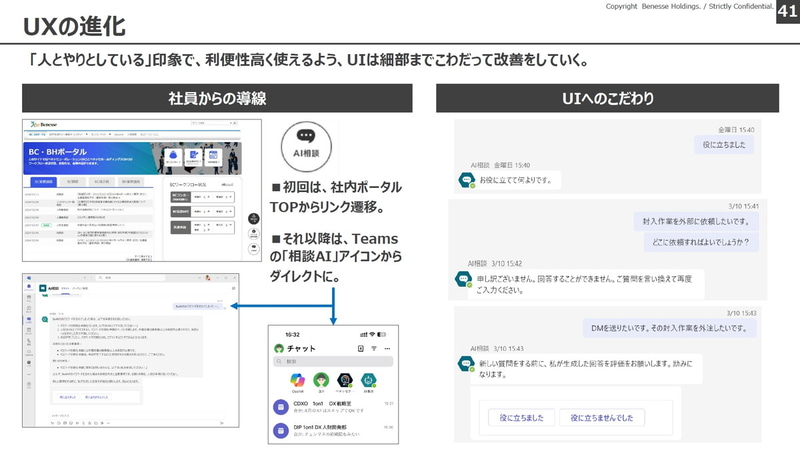
Task: Tap profile avatar beside チャット on mobile
Action: tap(279, 348)
